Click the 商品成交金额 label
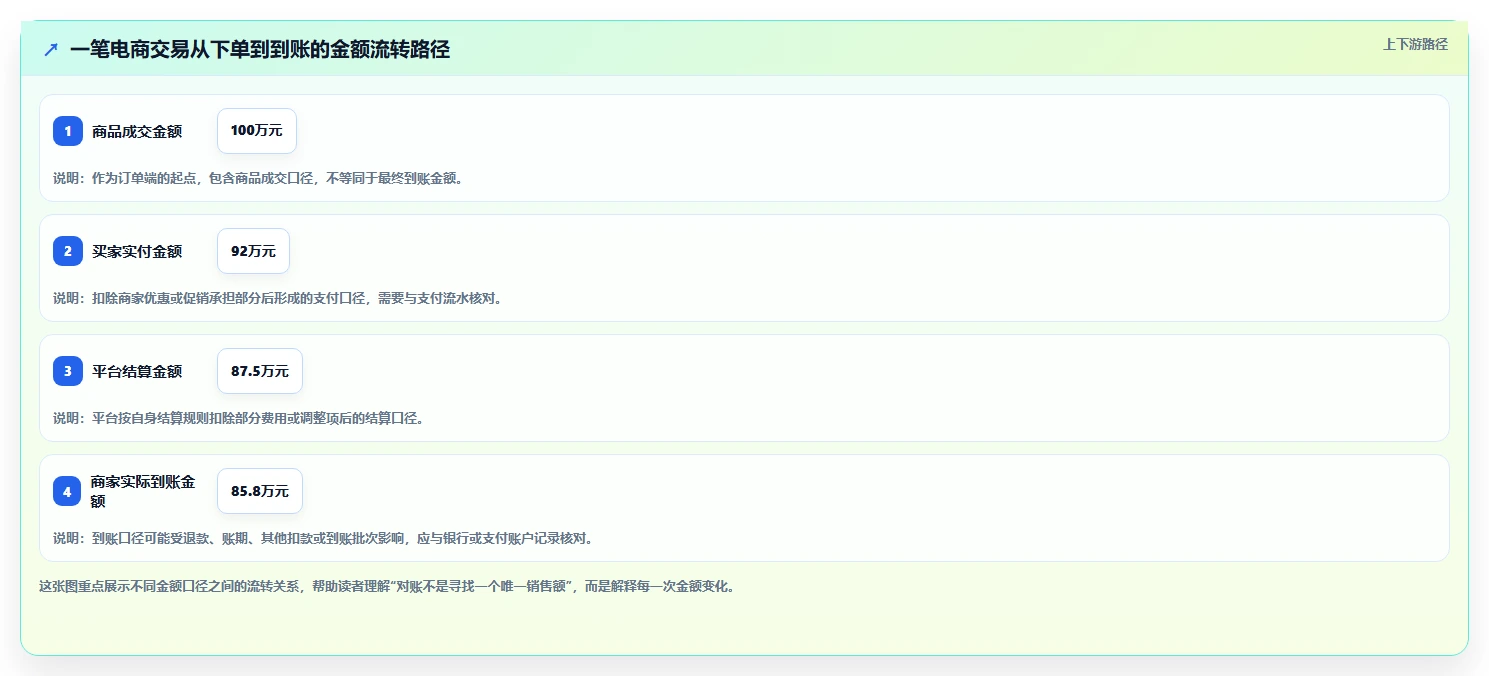 pyautogui.click(x=137, y=131)
